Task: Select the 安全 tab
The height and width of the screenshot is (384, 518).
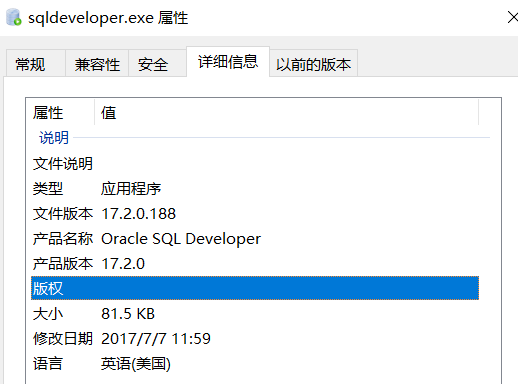Action: point(157,63)
